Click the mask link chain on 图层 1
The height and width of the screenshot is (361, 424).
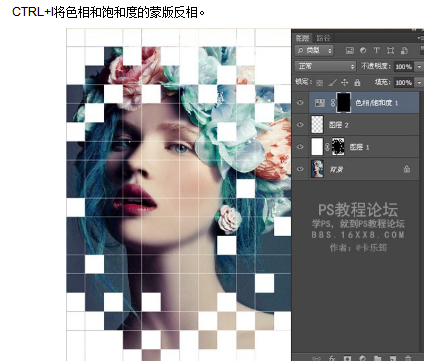[327, 147]
